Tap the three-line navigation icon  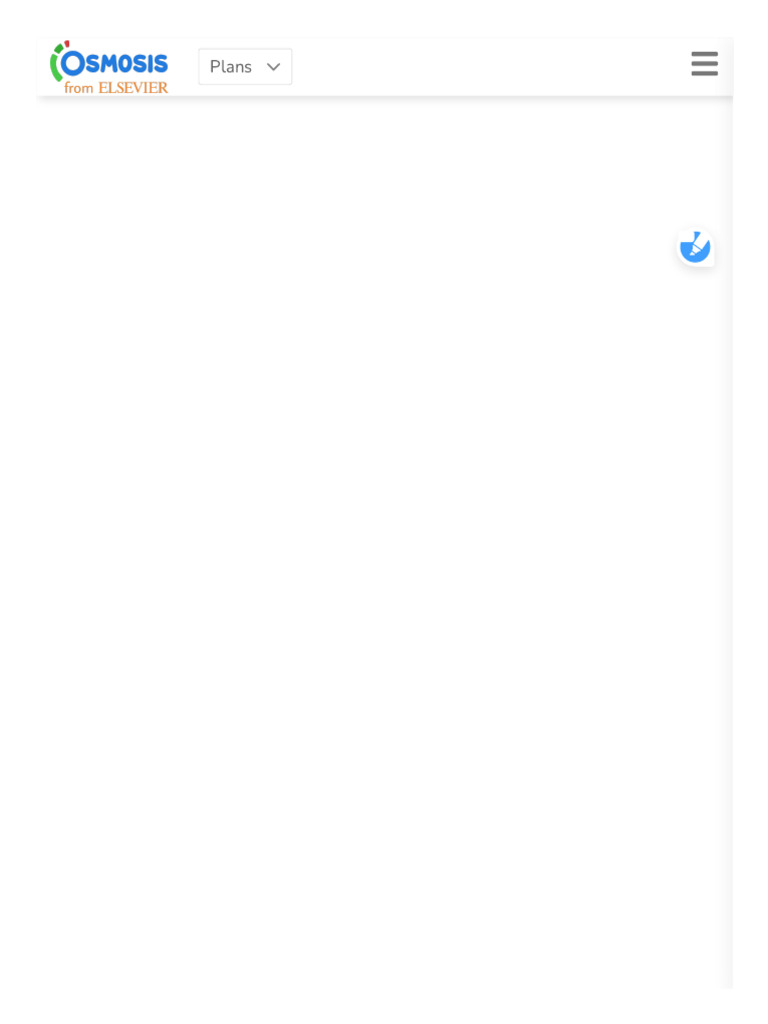(704, 64)
